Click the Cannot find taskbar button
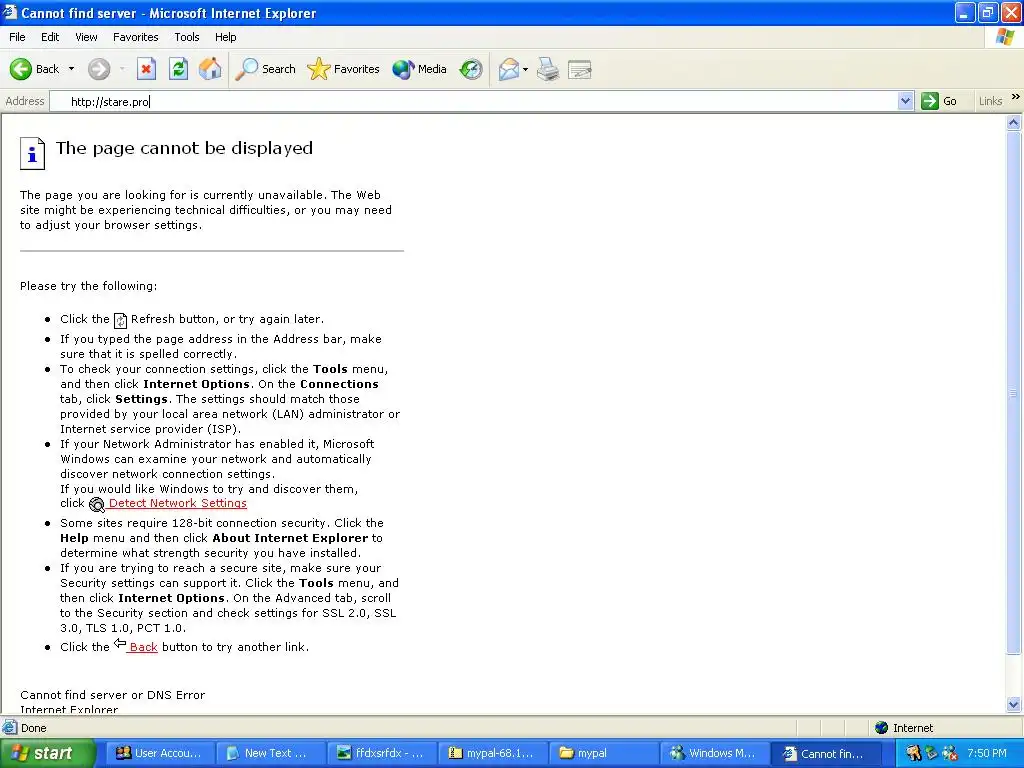1024x768 pixels. (x=826, y=753)
